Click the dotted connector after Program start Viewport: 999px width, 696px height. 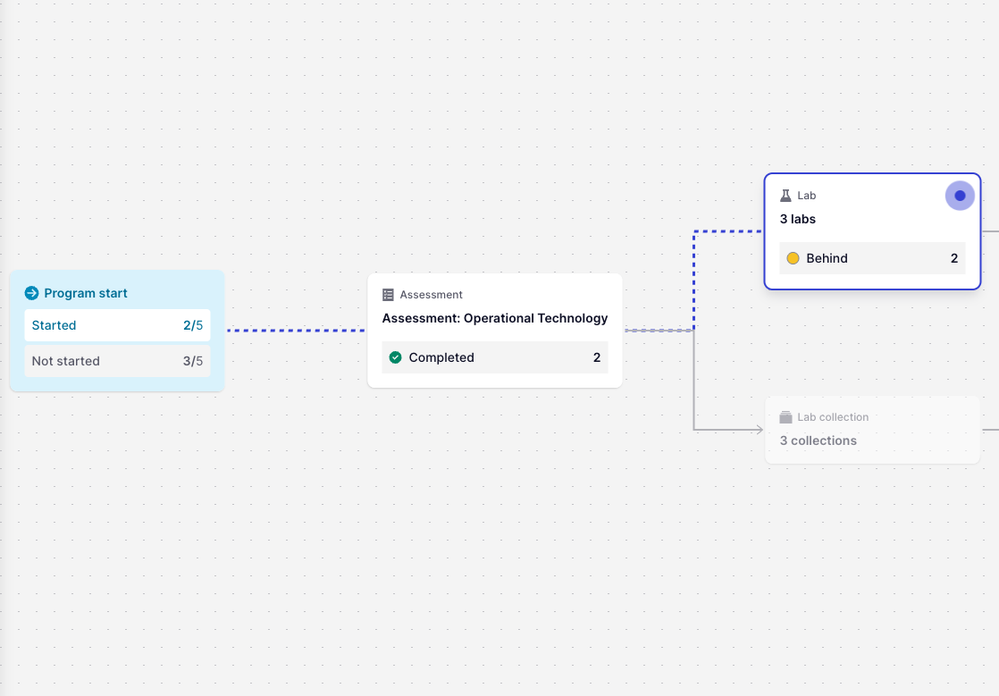[295, 330]
